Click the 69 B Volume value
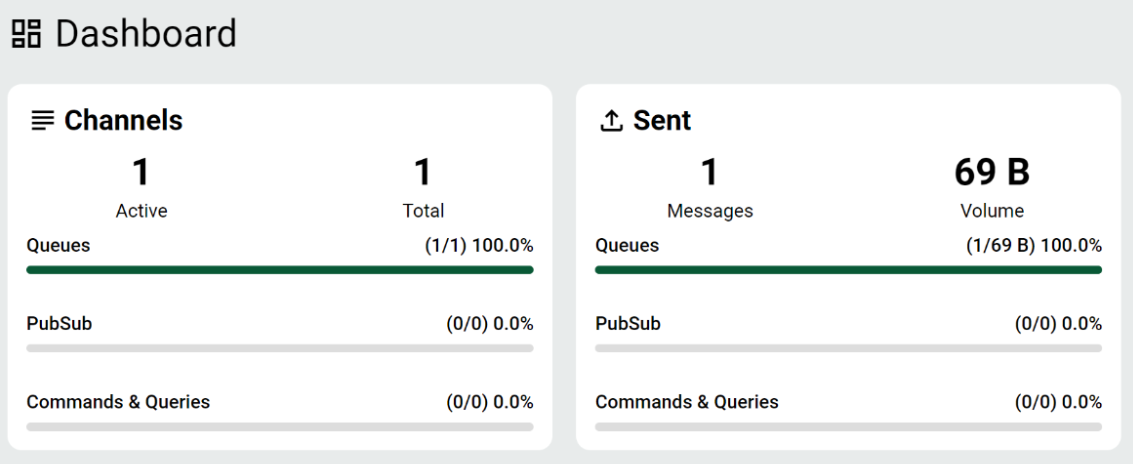Viewport: 1133px width, 464px height. [991, 173]
